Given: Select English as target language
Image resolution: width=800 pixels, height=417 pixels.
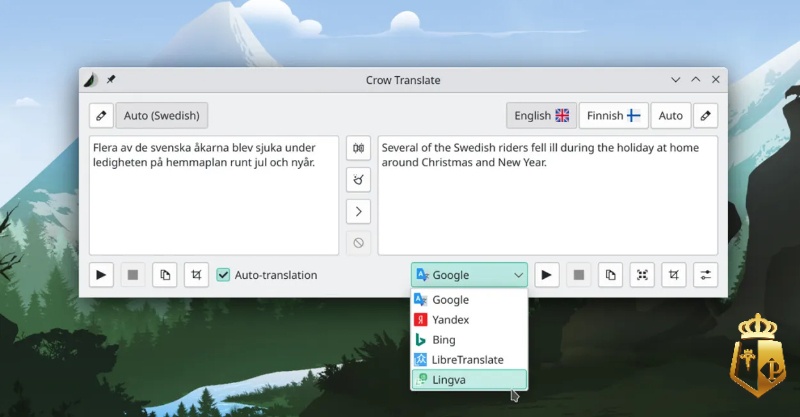Looking at the screenshot, I should (x=541, y=115).
